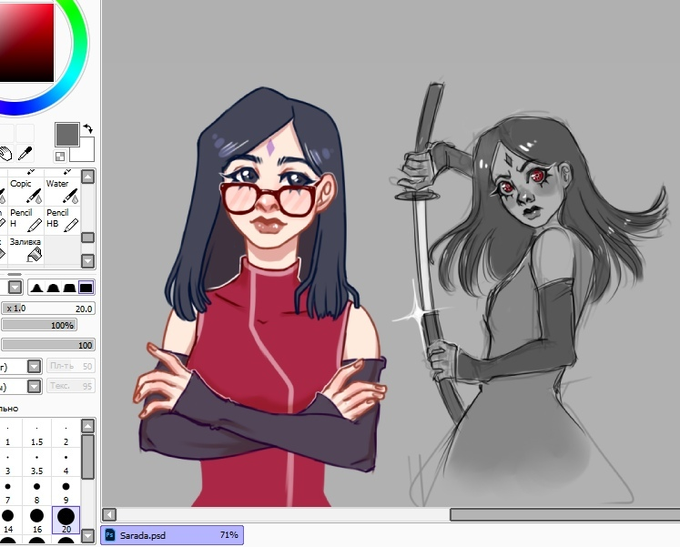
Task: Select the Water brush tool
Action: point(62,191)
